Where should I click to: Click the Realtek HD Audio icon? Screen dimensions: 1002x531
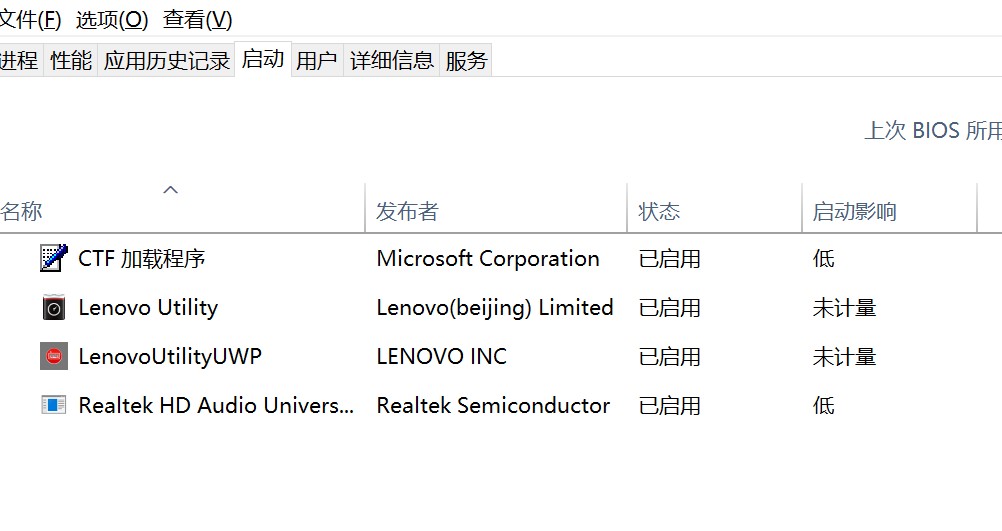(x=54, y=405)
